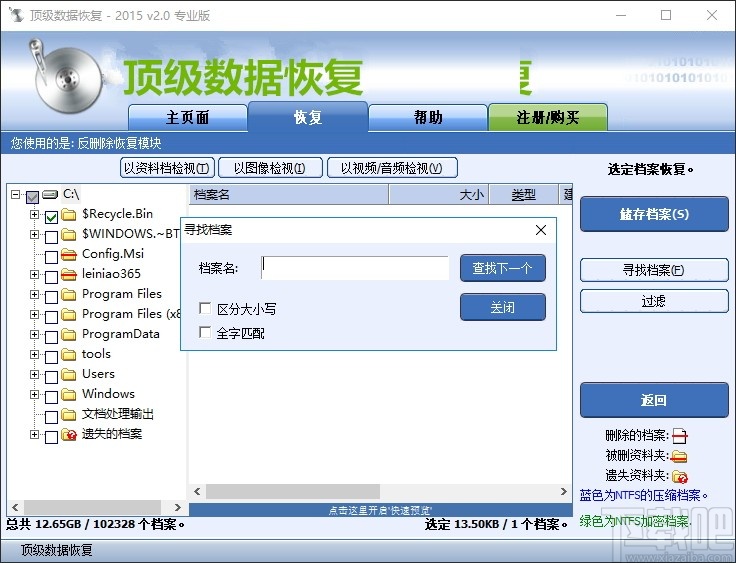Click the 删除的档案 legend icon
736x563 pixels.
[x=679, y=436]
